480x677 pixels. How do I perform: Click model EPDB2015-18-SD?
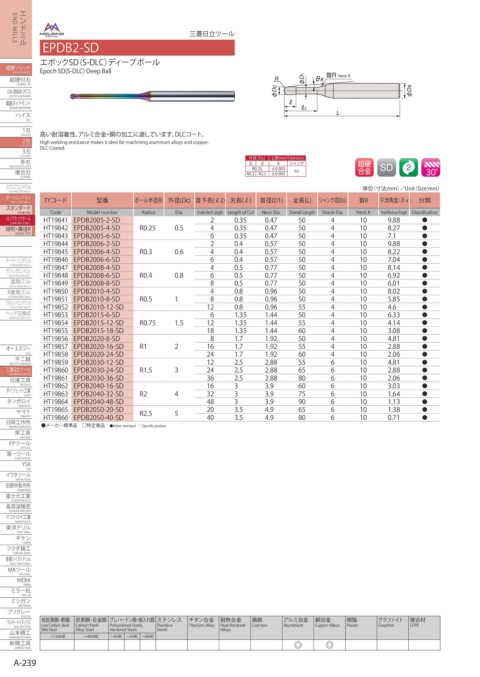tap(99, 331)
